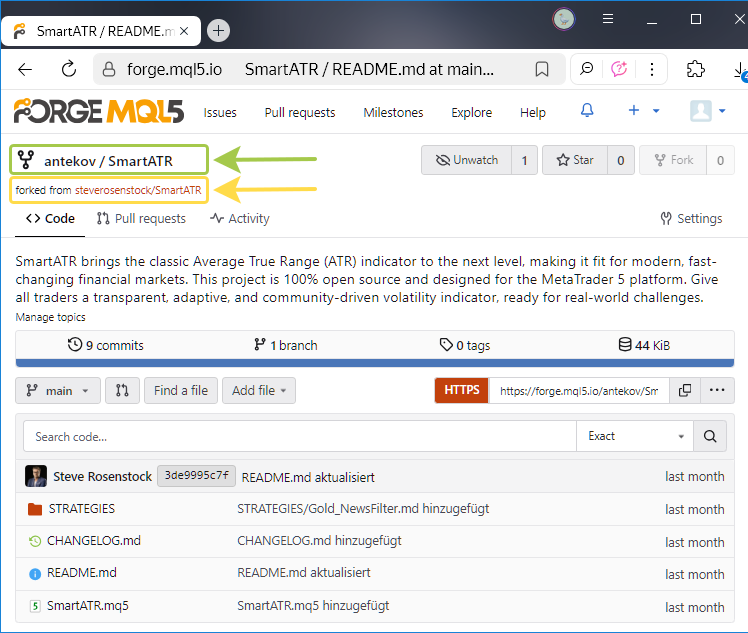
Task: Open commit 'STRATEGIES/Gold_NewsFilter.md hinzugefügt'
Action: coord(363,508)
